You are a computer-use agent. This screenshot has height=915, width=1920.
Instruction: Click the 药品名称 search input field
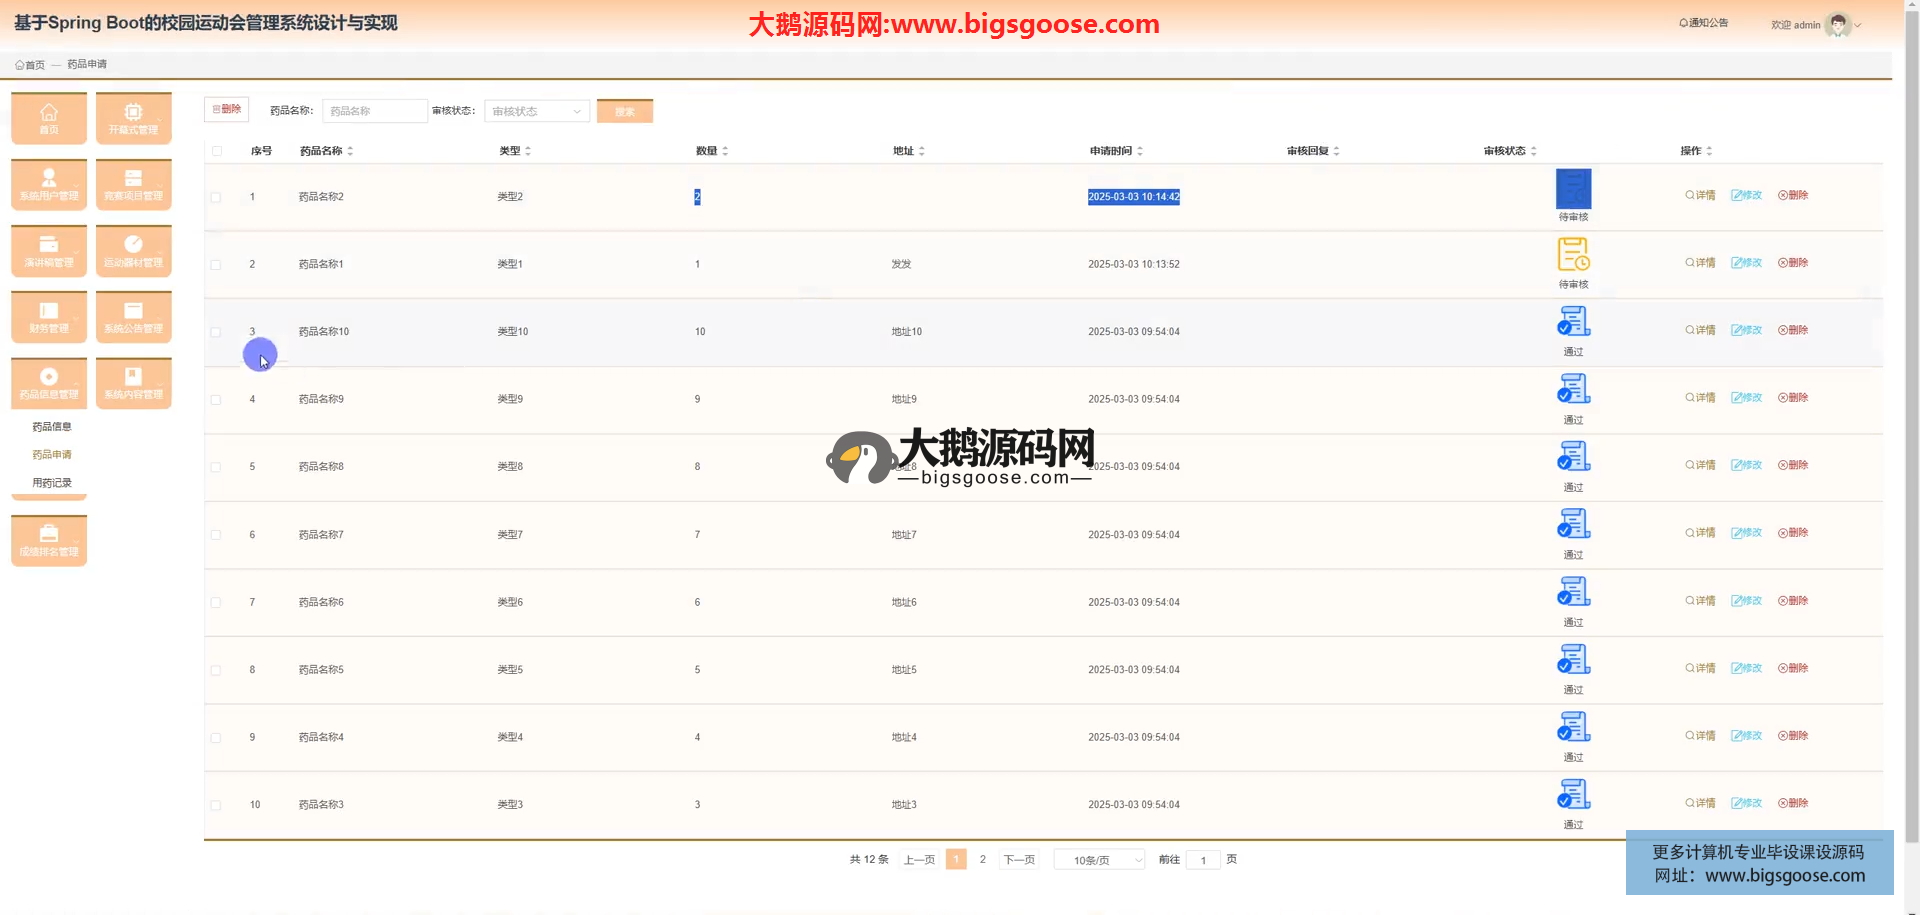374,111
